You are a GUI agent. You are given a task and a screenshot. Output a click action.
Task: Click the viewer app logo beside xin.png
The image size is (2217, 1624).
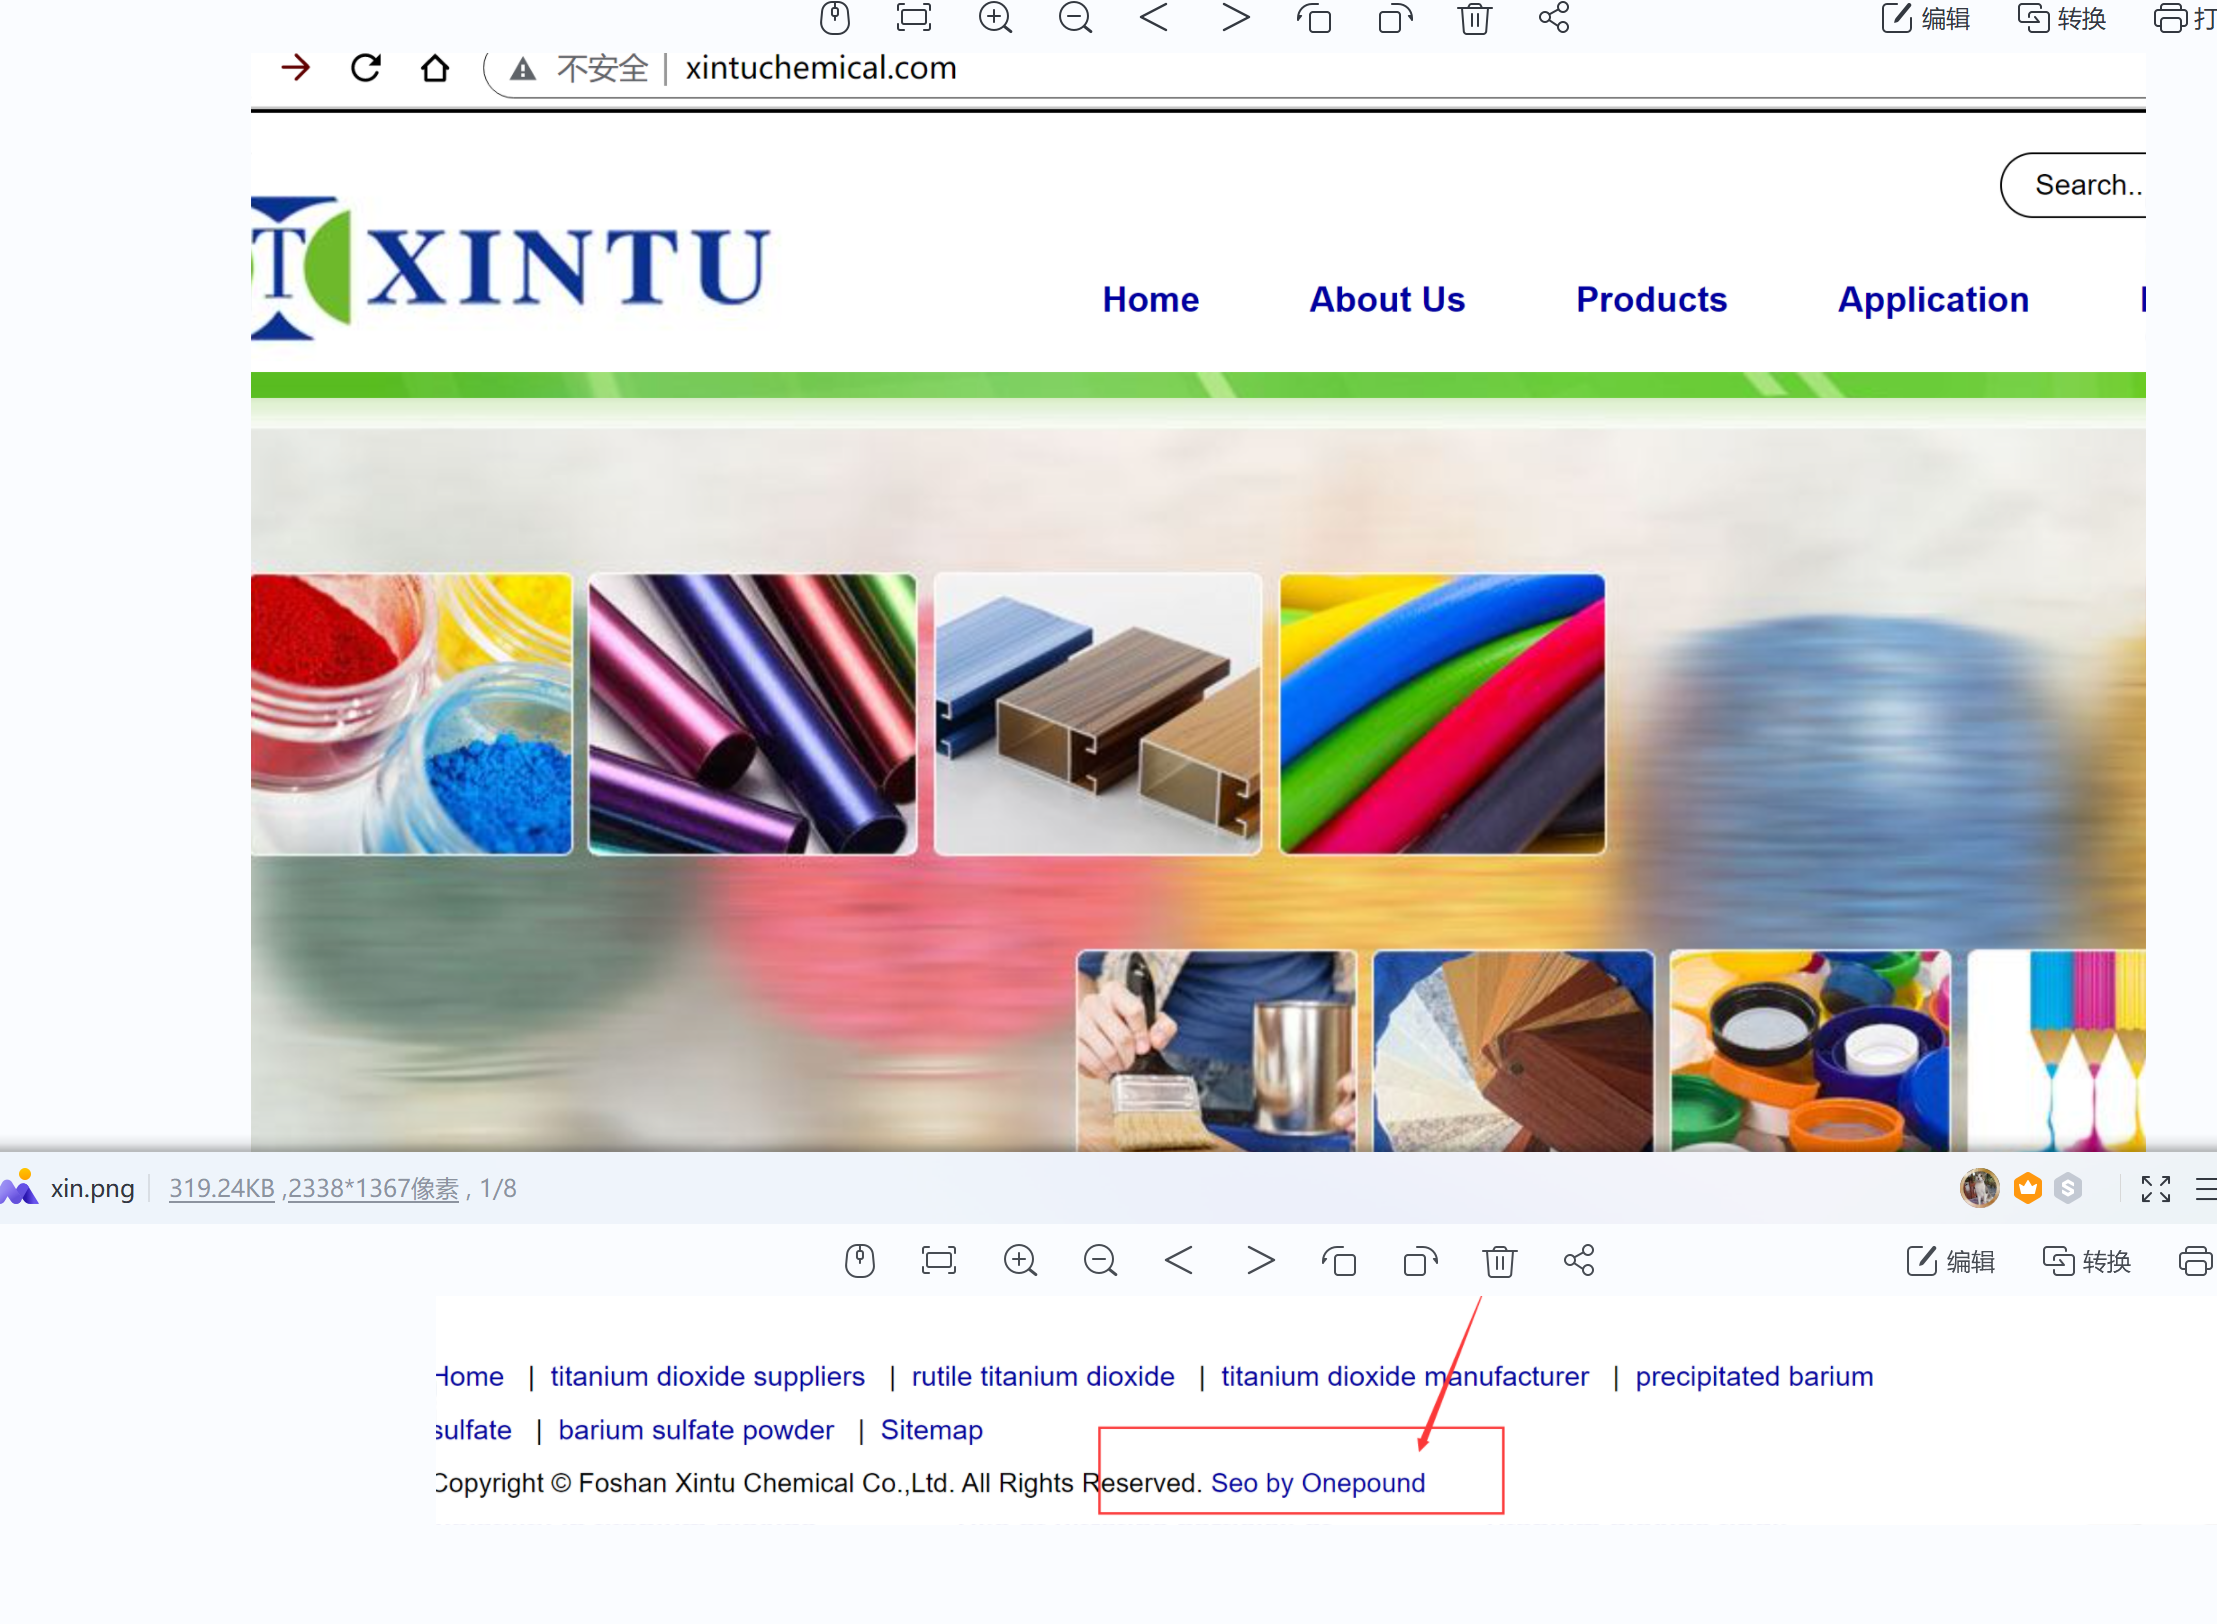coord(19,1187)
